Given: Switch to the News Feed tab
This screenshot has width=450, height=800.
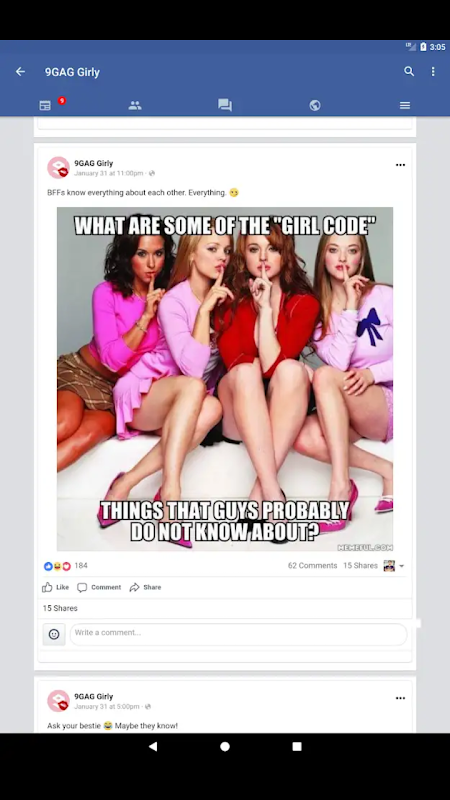Looking at the screenshot, I should 45,105.
